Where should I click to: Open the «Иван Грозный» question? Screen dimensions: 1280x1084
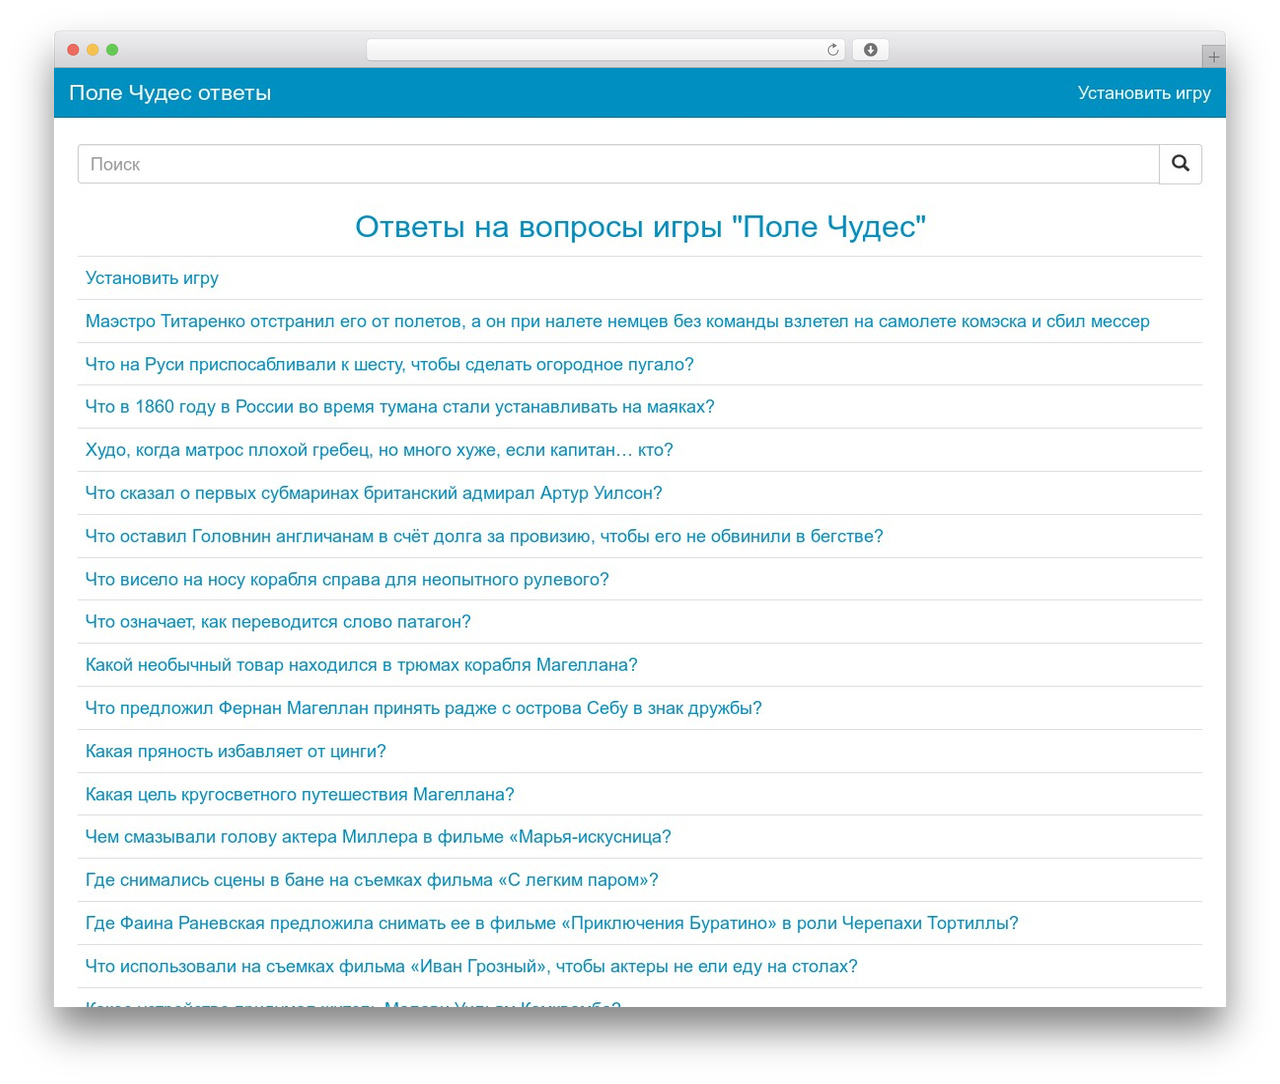point(471,966)
